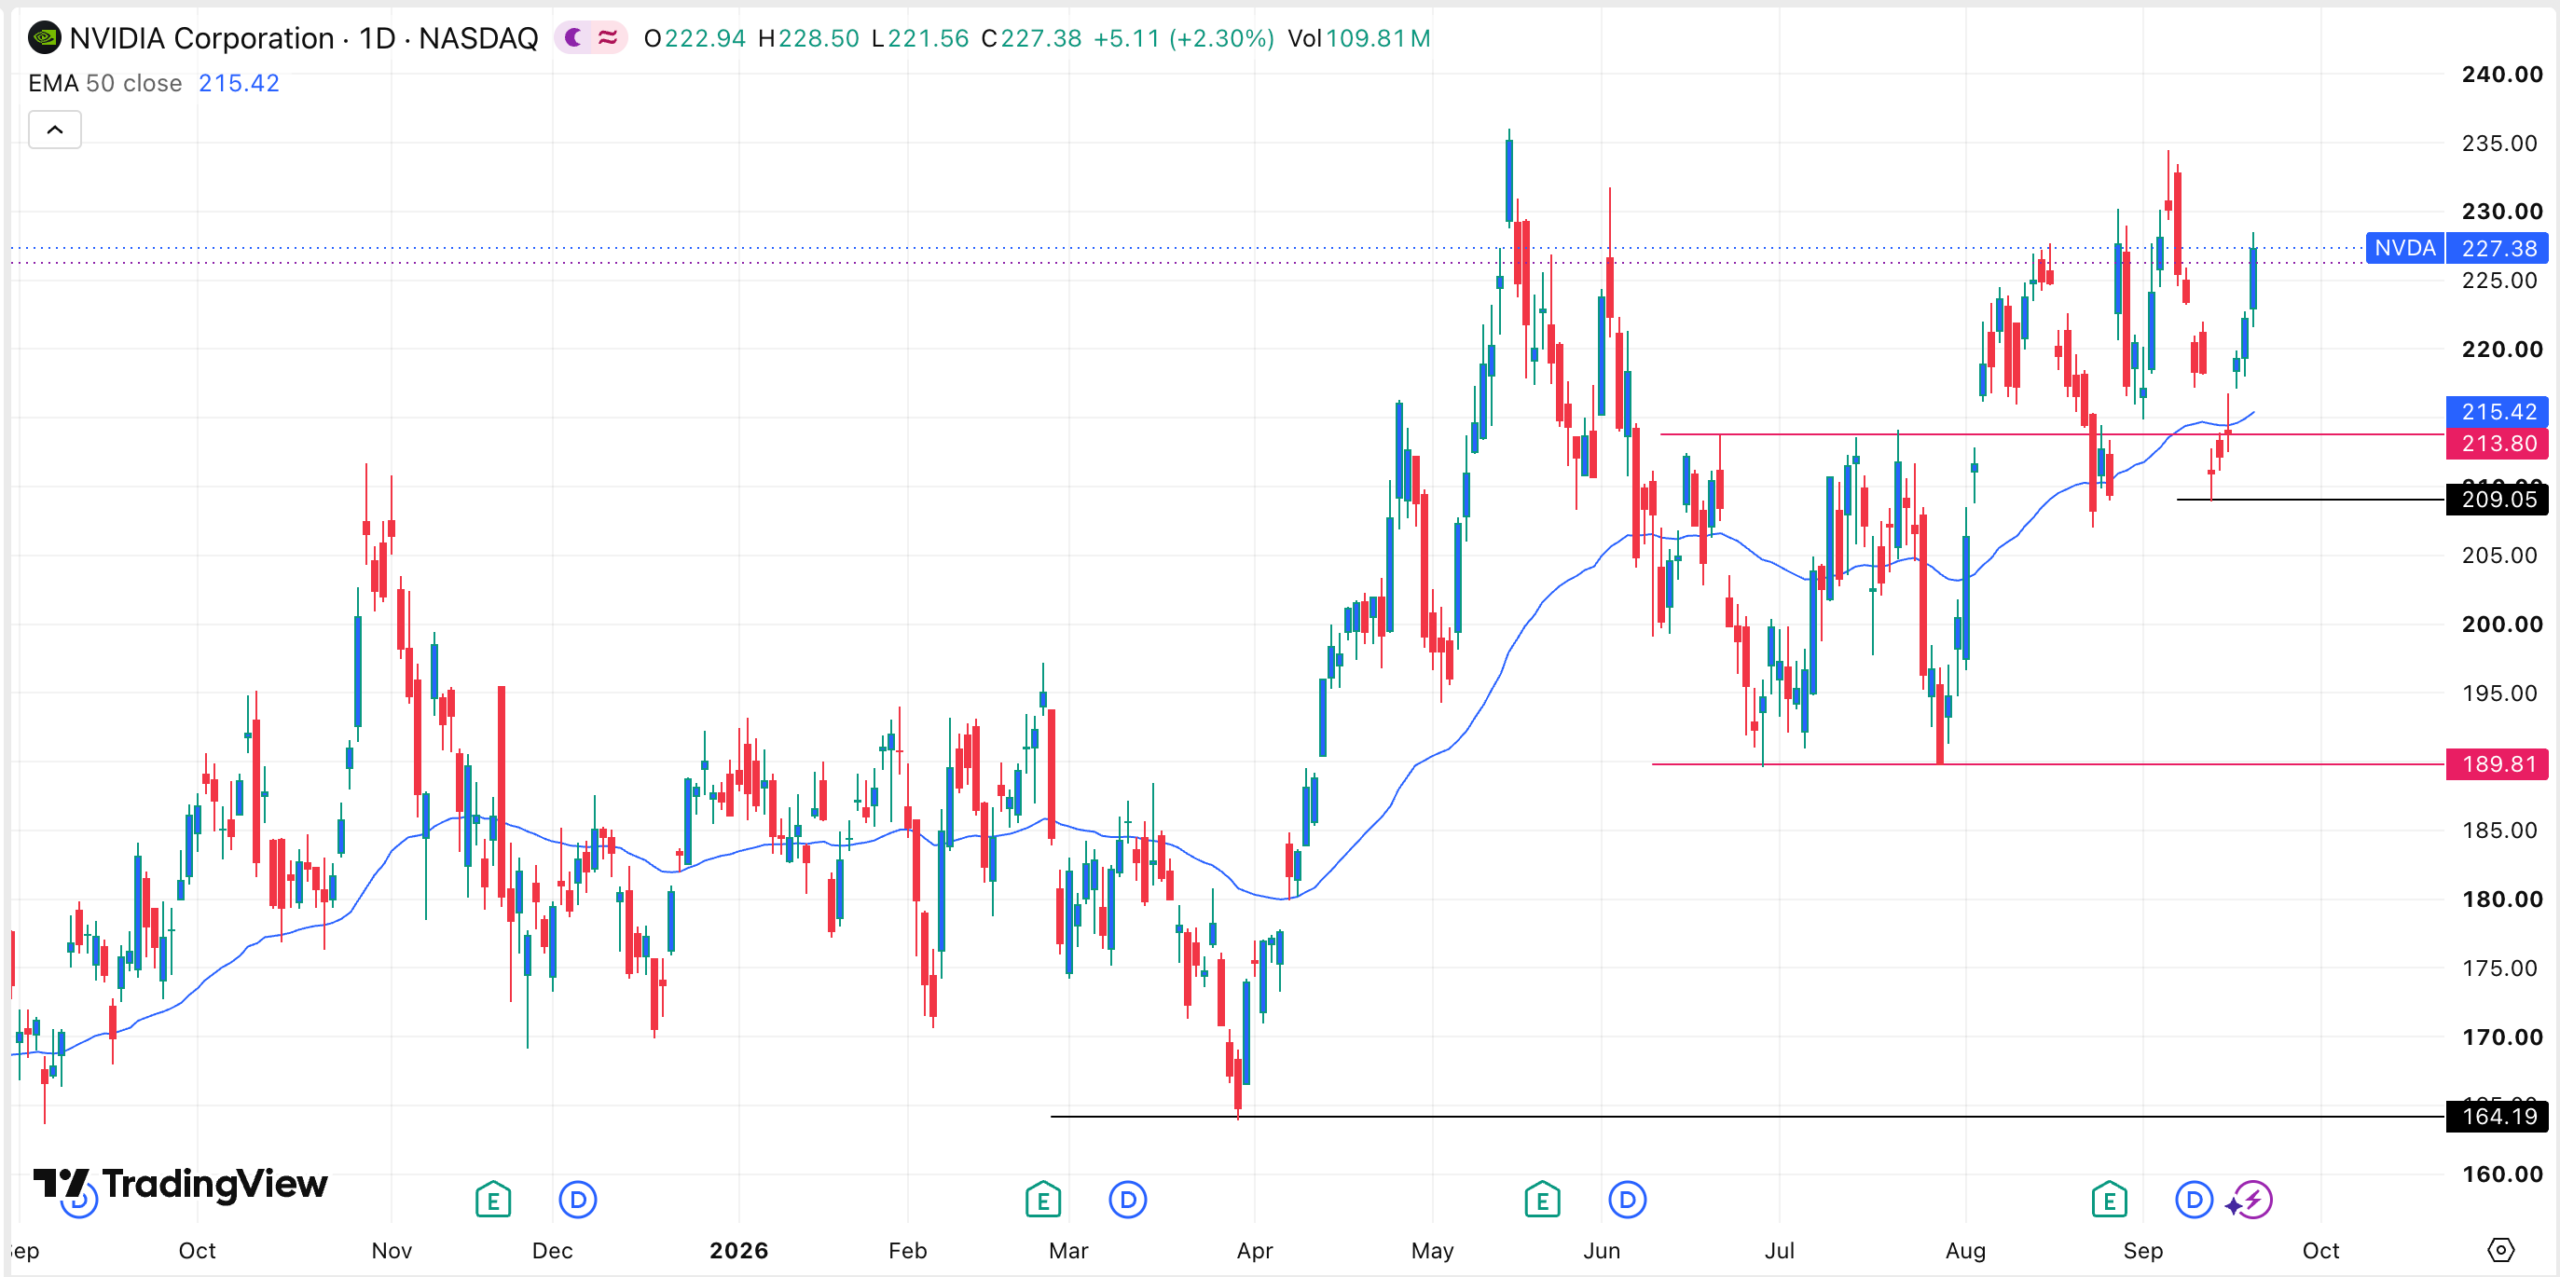The width and height of the screenshot is (2560, 1277).
Task: Open the March dividend D marker
Action: [1128, 1199]
